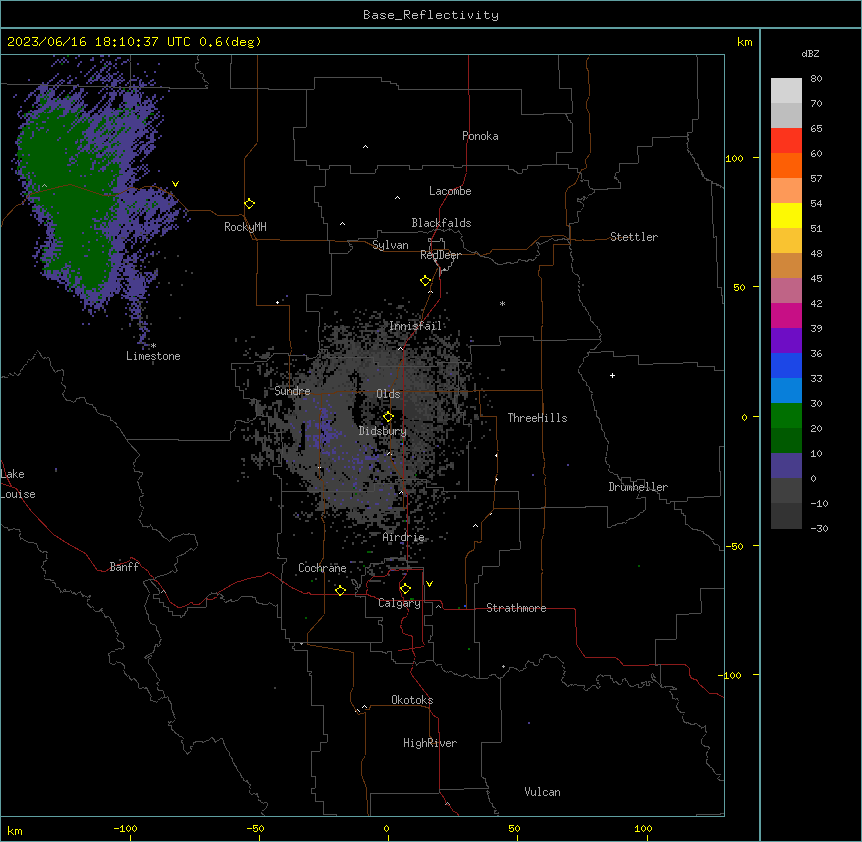The image size is (862, 842).
Task: Click the 100 tick on the vertical axis
Action: [x=734, y=158]
